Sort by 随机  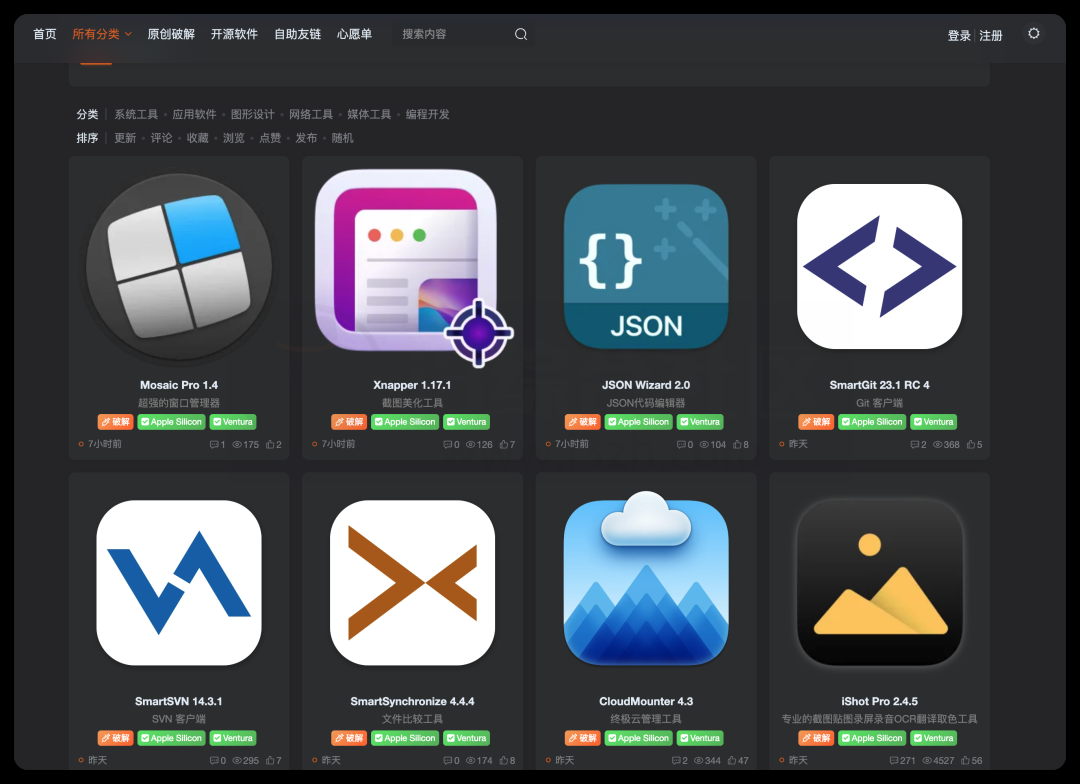[342, 138]
